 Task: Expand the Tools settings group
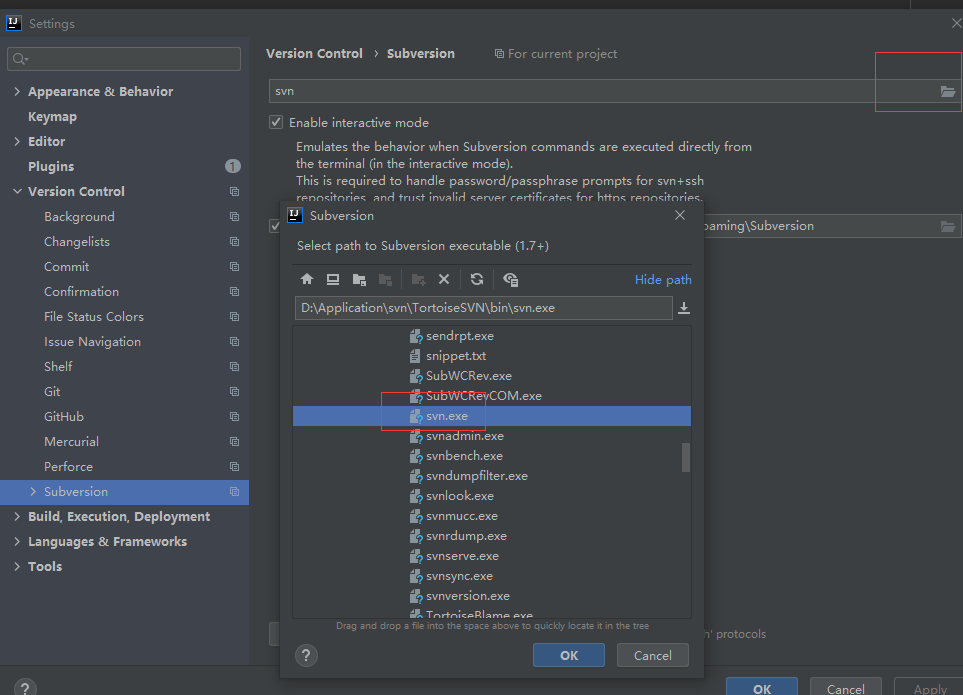click(x=17, y=566)
